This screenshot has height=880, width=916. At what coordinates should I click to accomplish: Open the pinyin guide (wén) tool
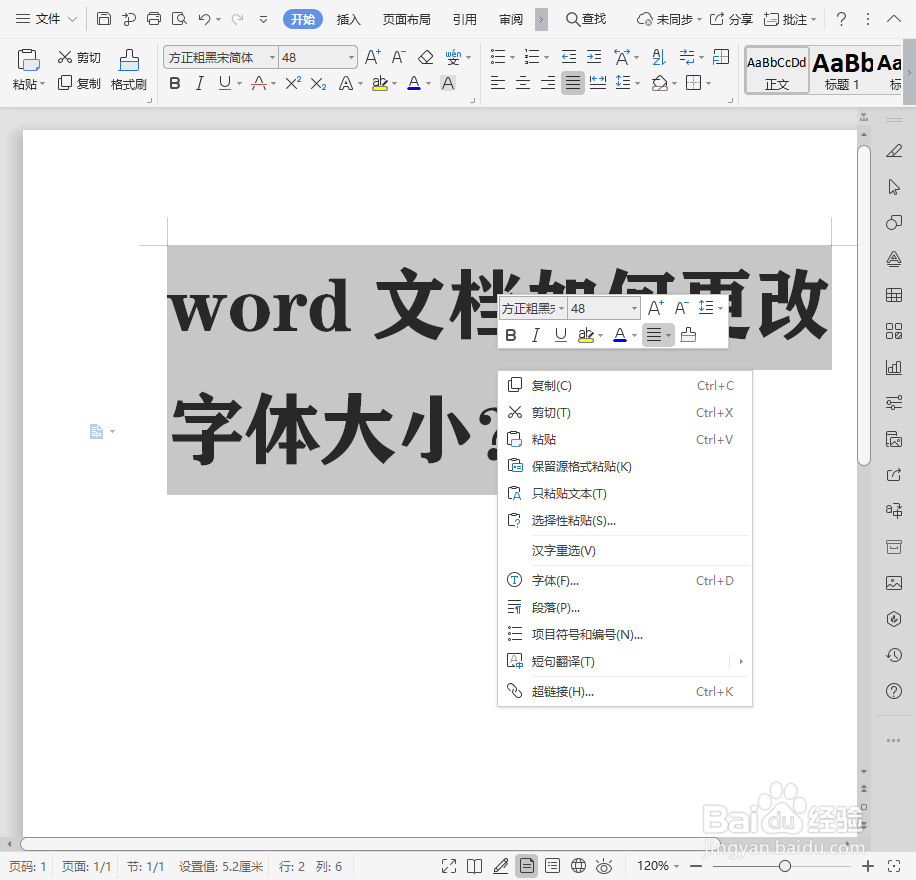point(452,56)
